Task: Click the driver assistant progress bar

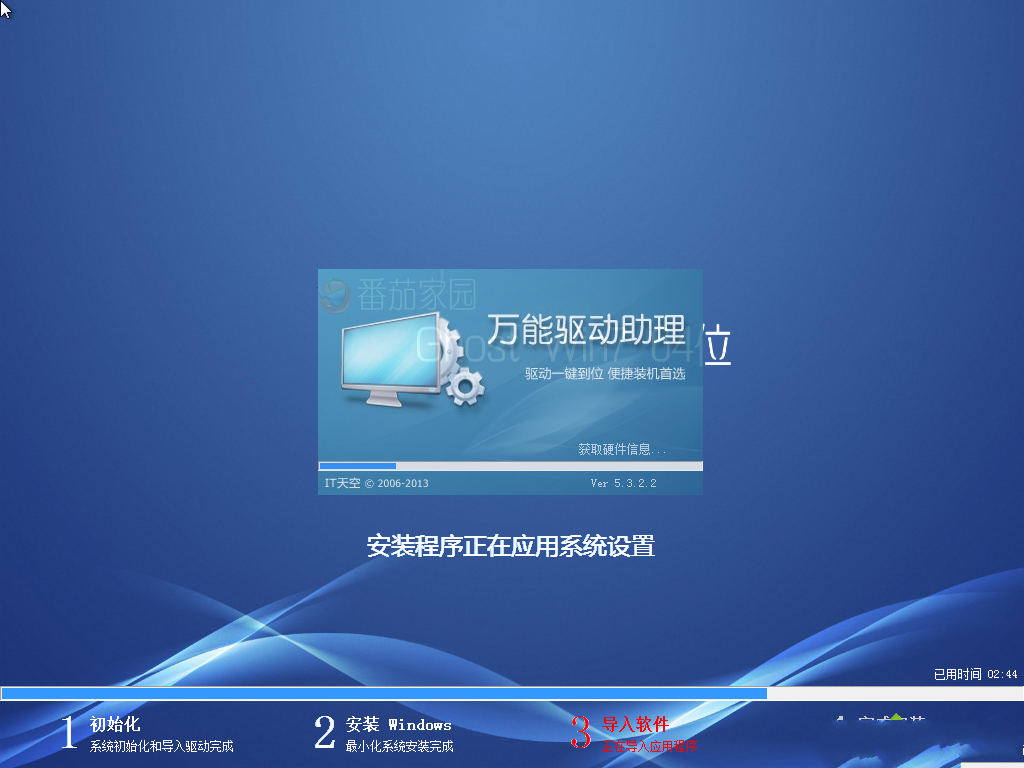Action: tap(510, 466)
